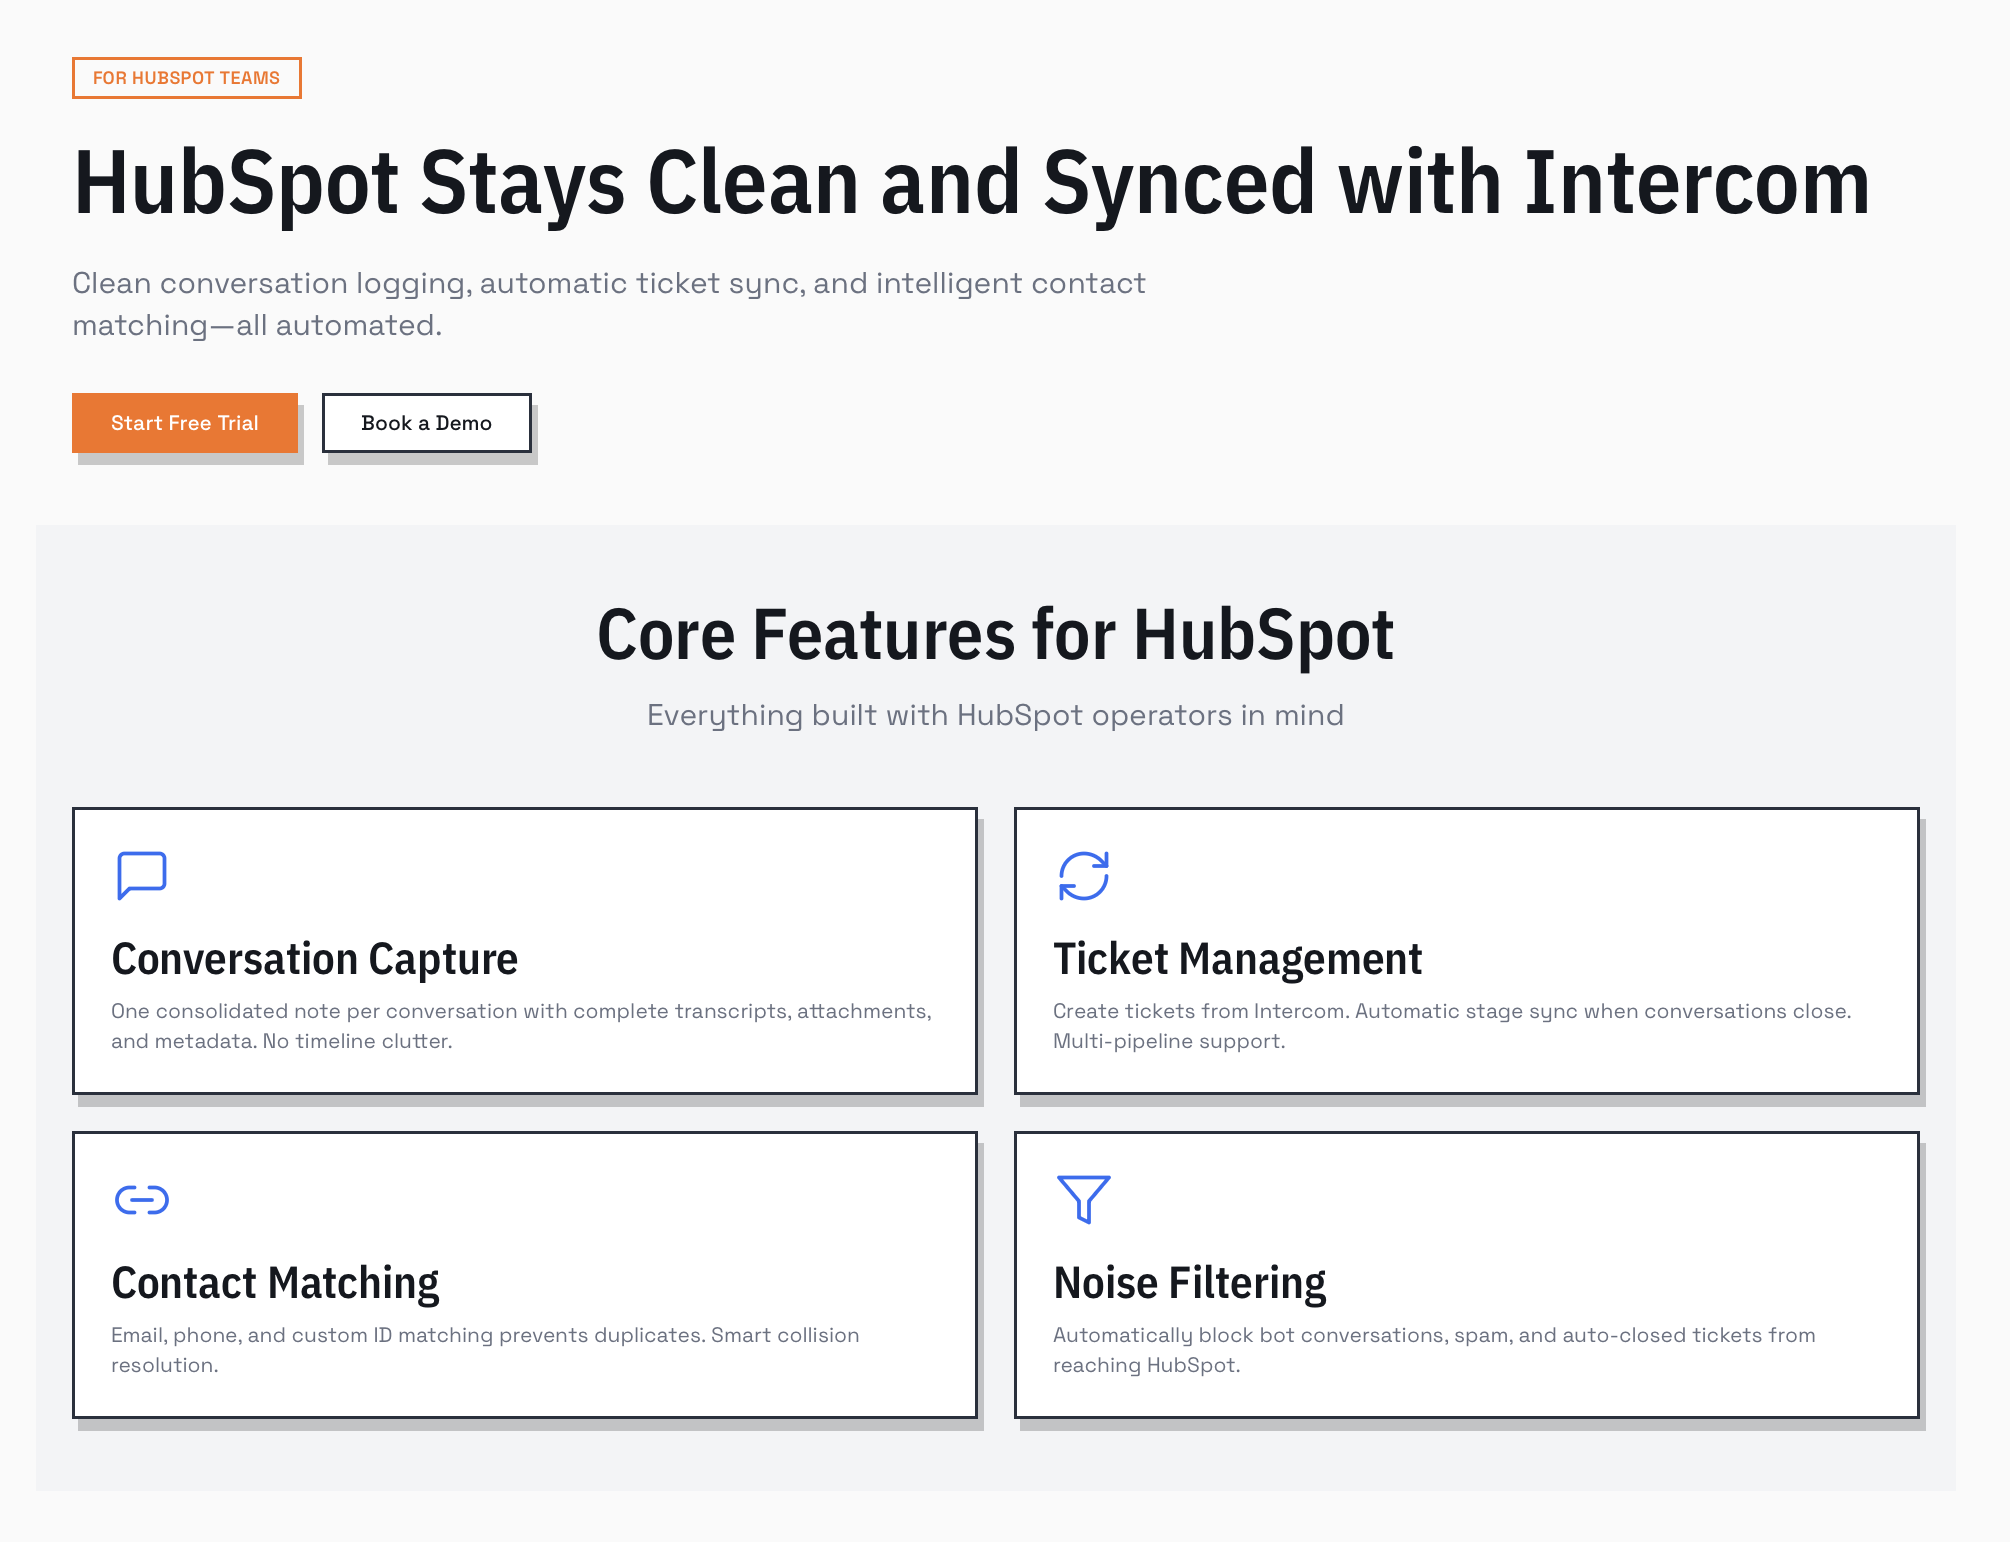Image resolution: width=2010 pixels, height=1542 pixels.
Task: Click the 'Everything built with HubSpot operators' subtitle
Action: click(995, 716)
